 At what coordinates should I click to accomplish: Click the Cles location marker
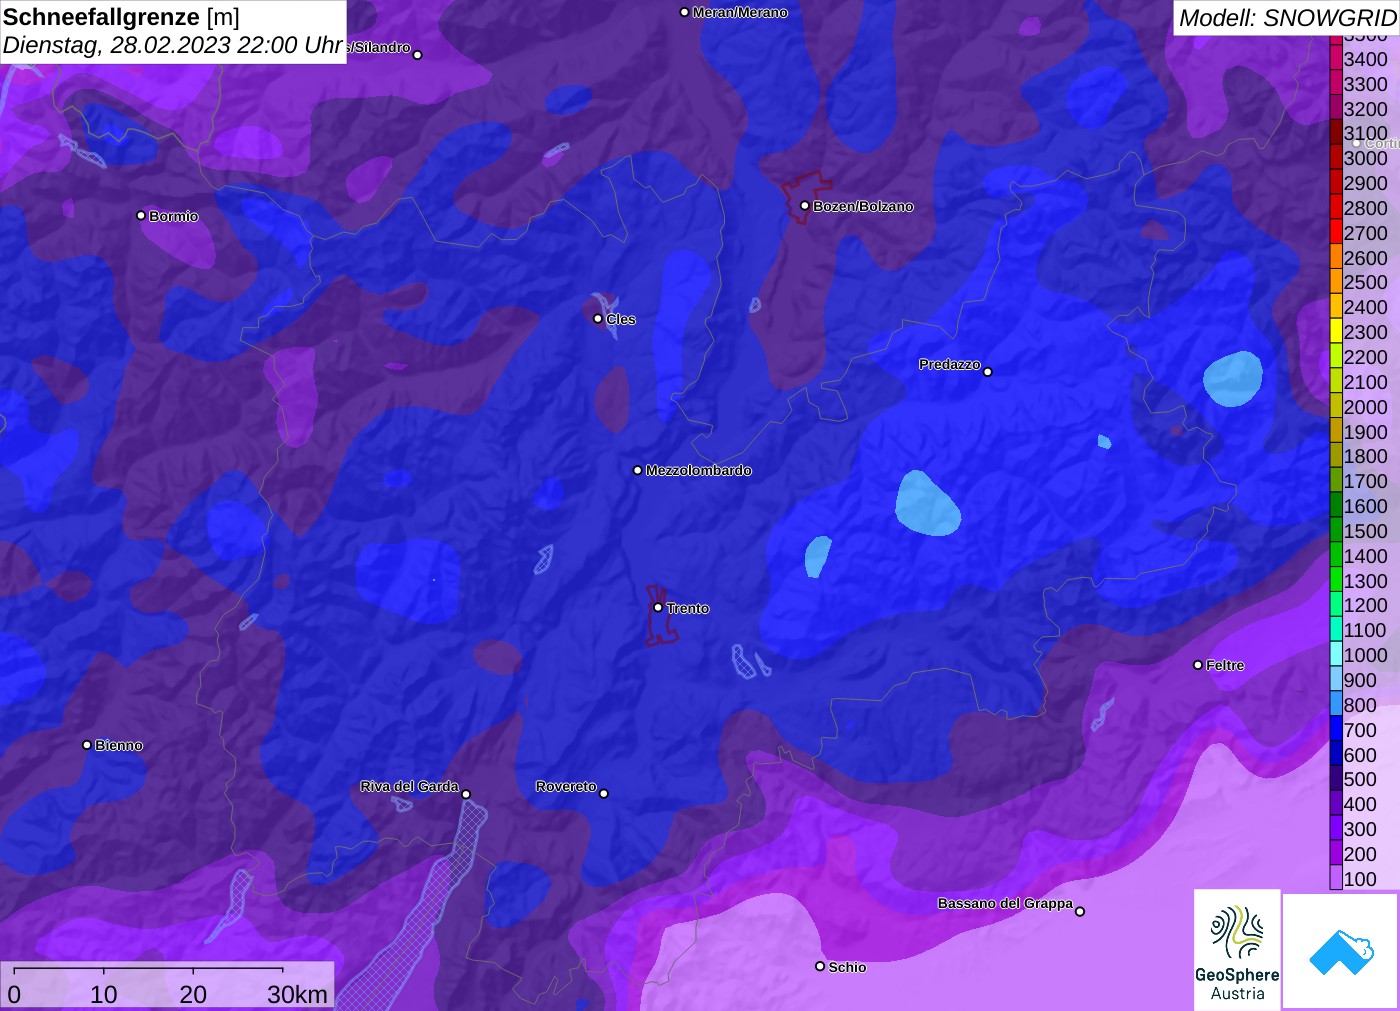point(598,319)
